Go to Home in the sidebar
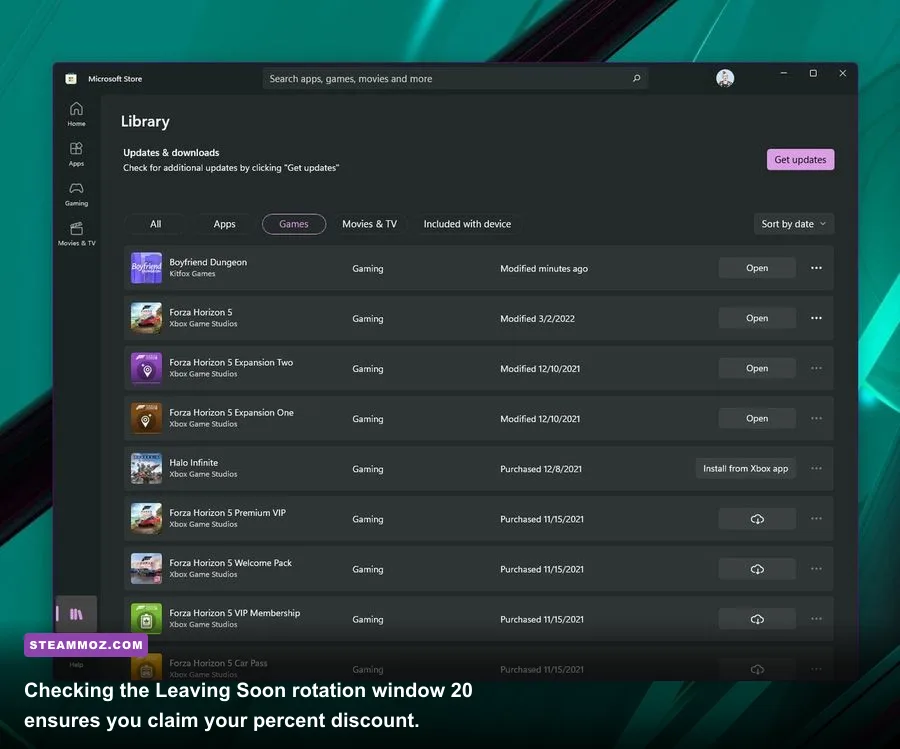 pyautogui.click(x=76, y=114)
